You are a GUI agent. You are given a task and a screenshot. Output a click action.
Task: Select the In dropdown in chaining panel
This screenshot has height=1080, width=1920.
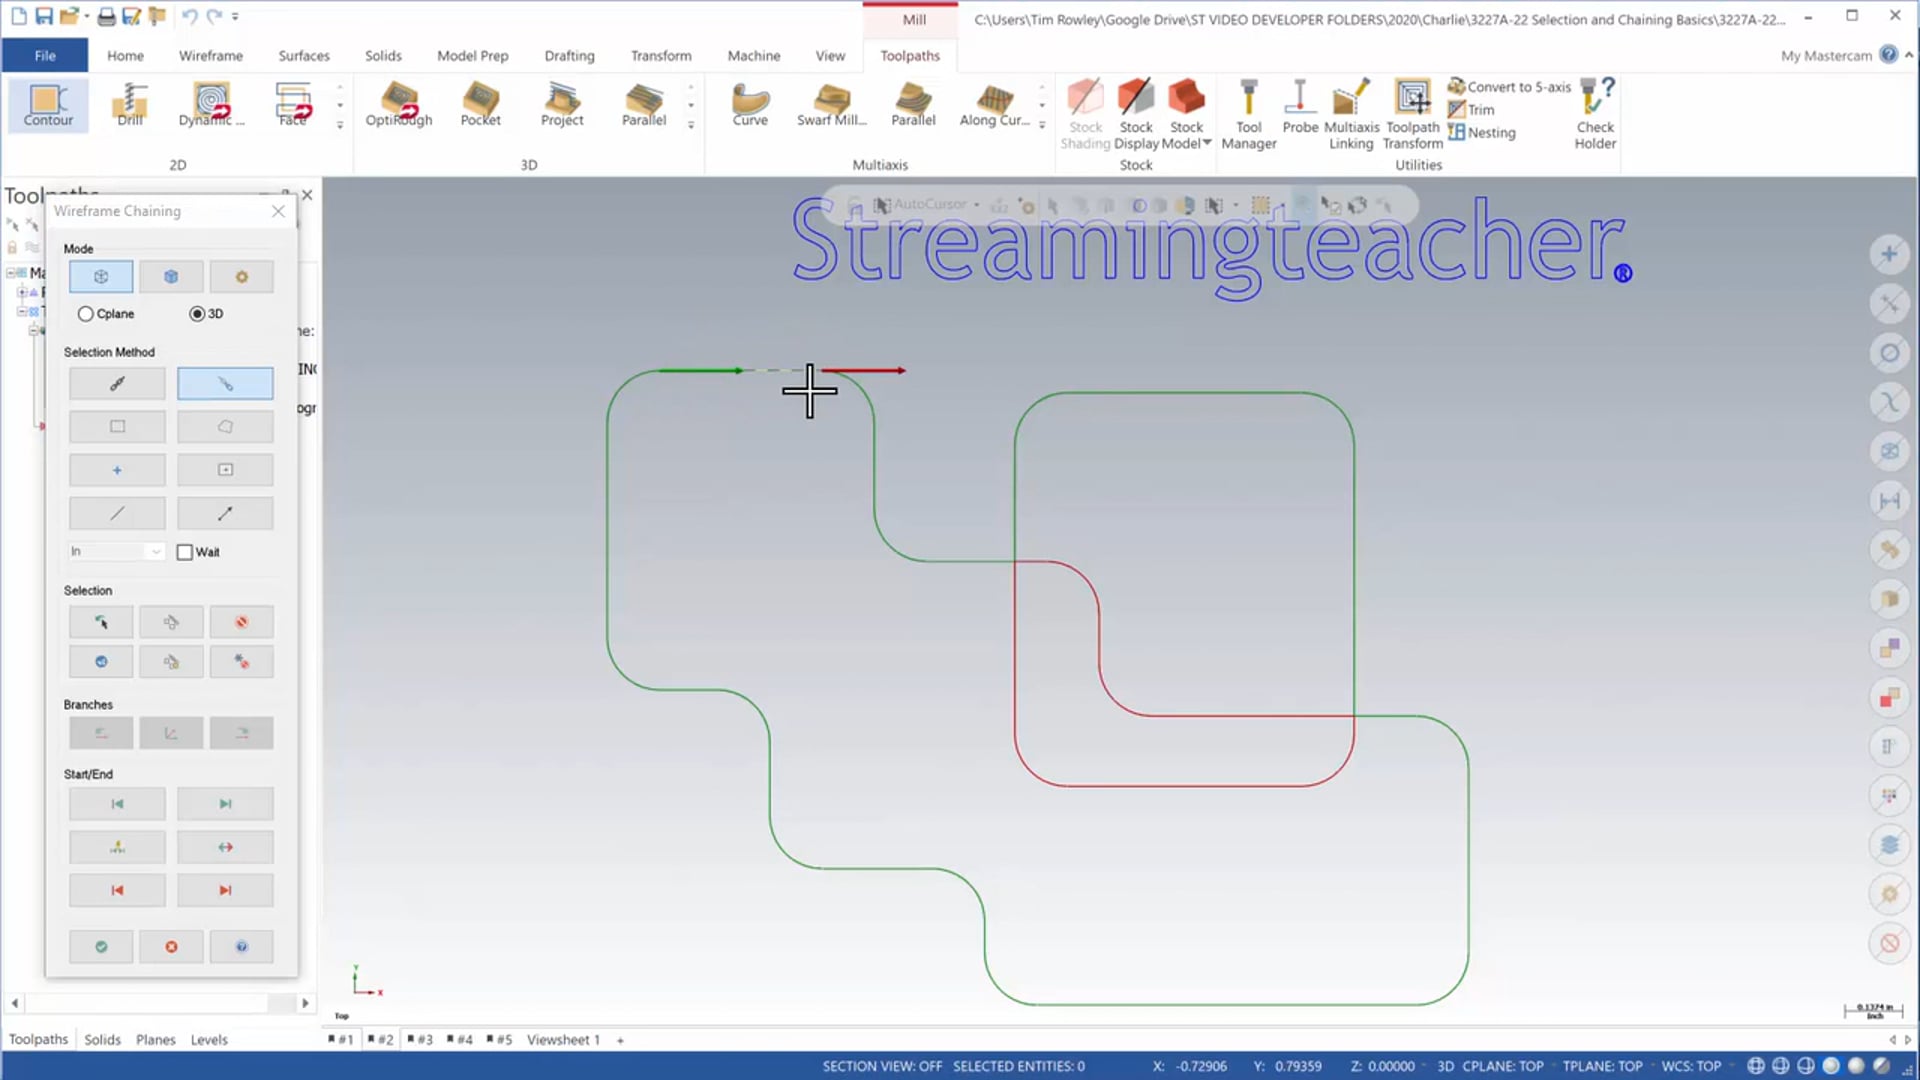click(x=116, y=551)
